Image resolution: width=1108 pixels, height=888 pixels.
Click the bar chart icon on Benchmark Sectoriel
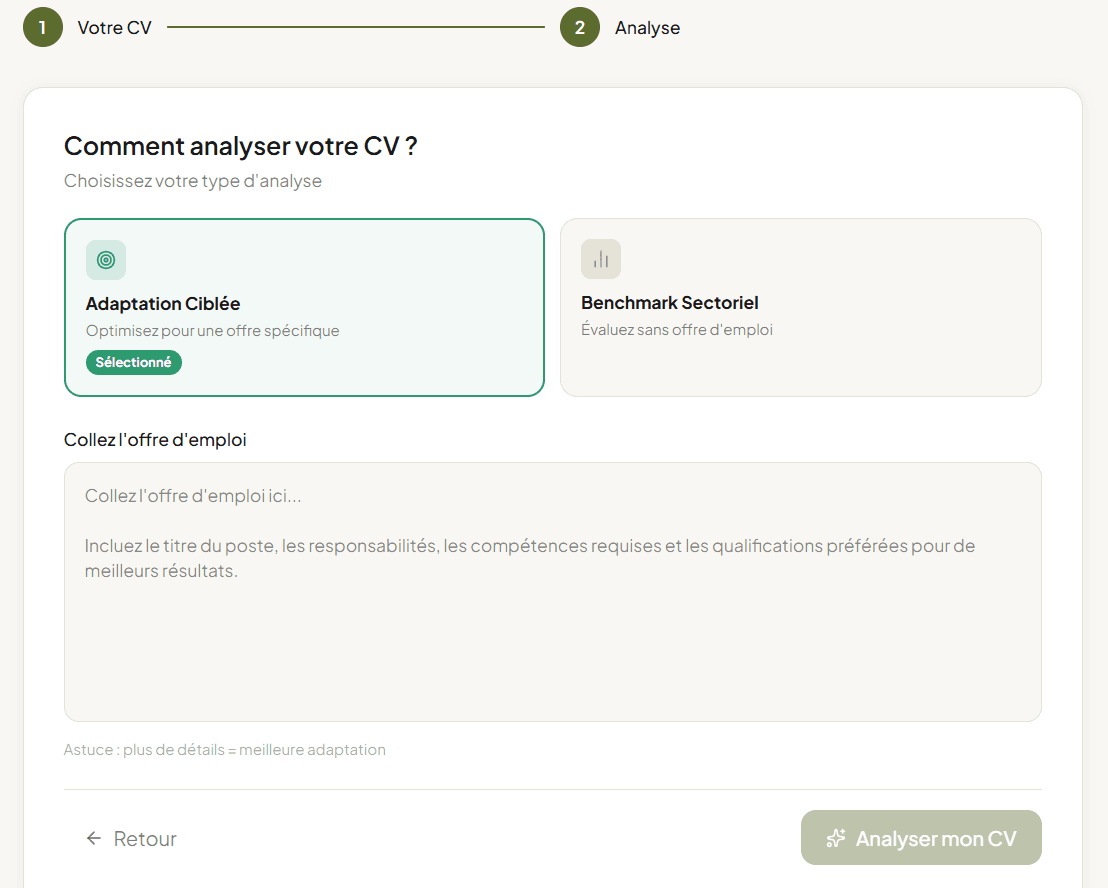click(600, 258)
